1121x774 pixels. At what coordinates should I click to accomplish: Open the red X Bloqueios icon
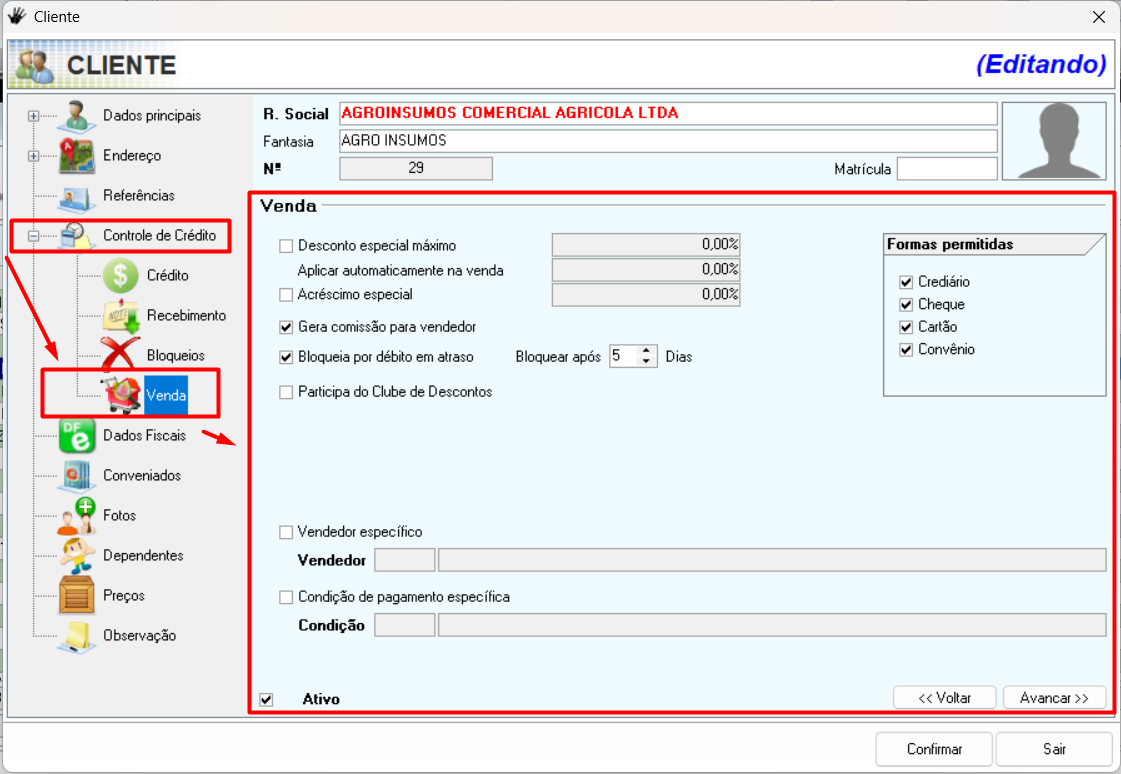pos(120,356)
